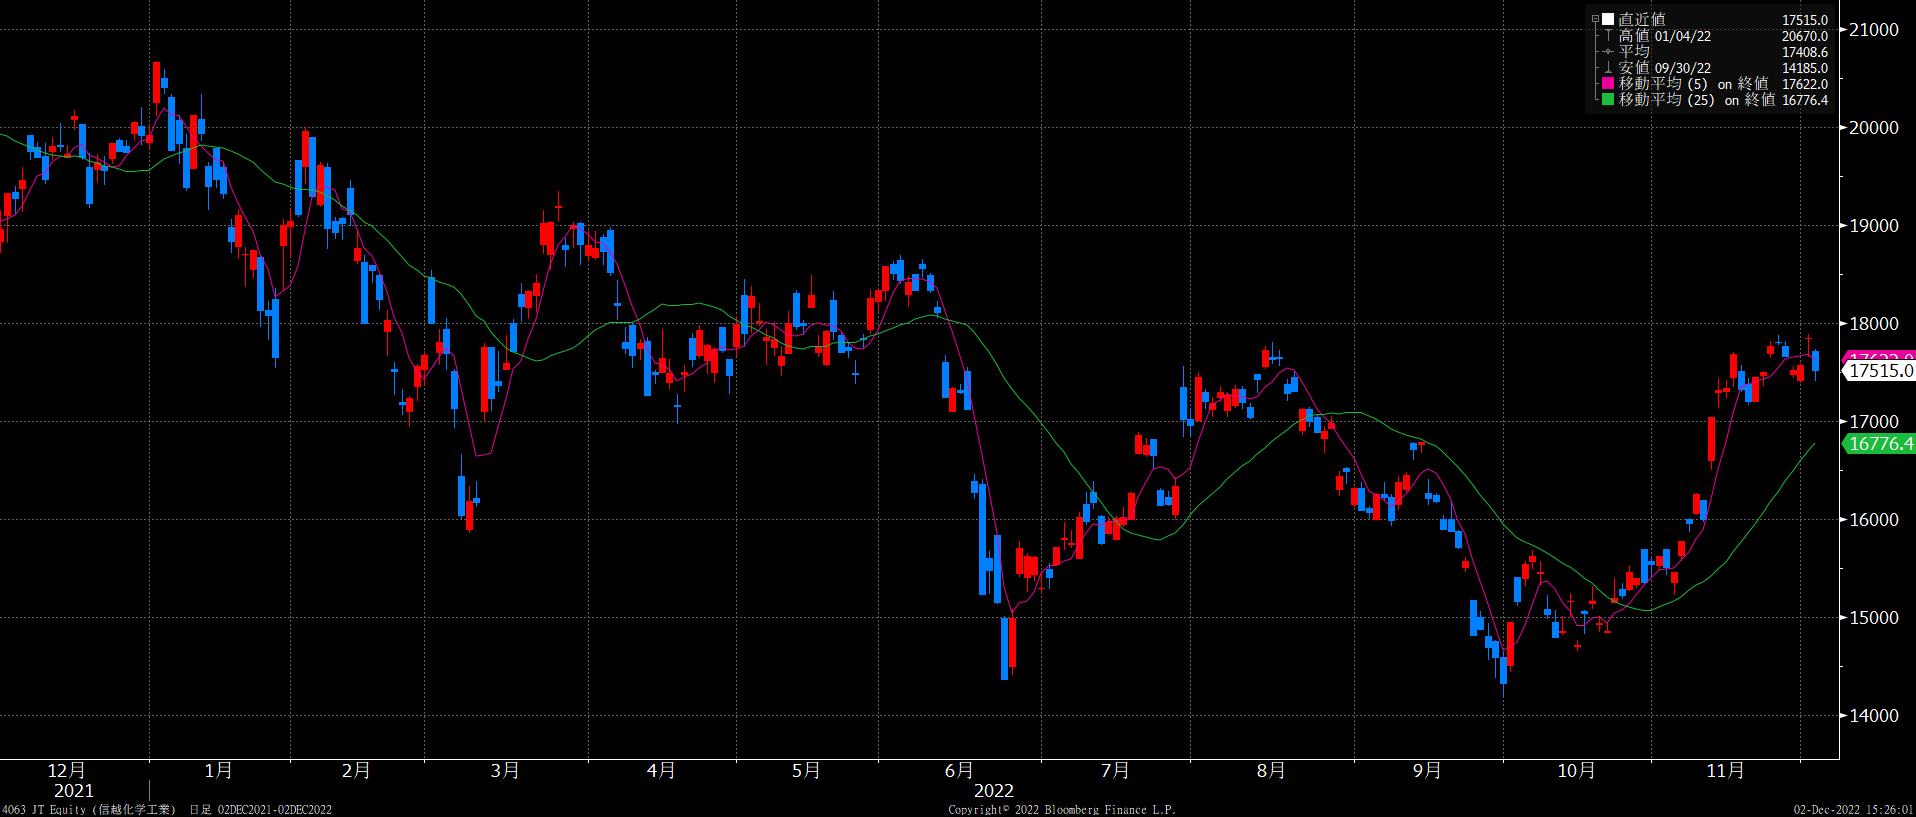The height and width of the screenshot is (817, 1916).
Task: Select the 高値 high marker icon
Action: pyautogui.click(x=1608, y=36)
